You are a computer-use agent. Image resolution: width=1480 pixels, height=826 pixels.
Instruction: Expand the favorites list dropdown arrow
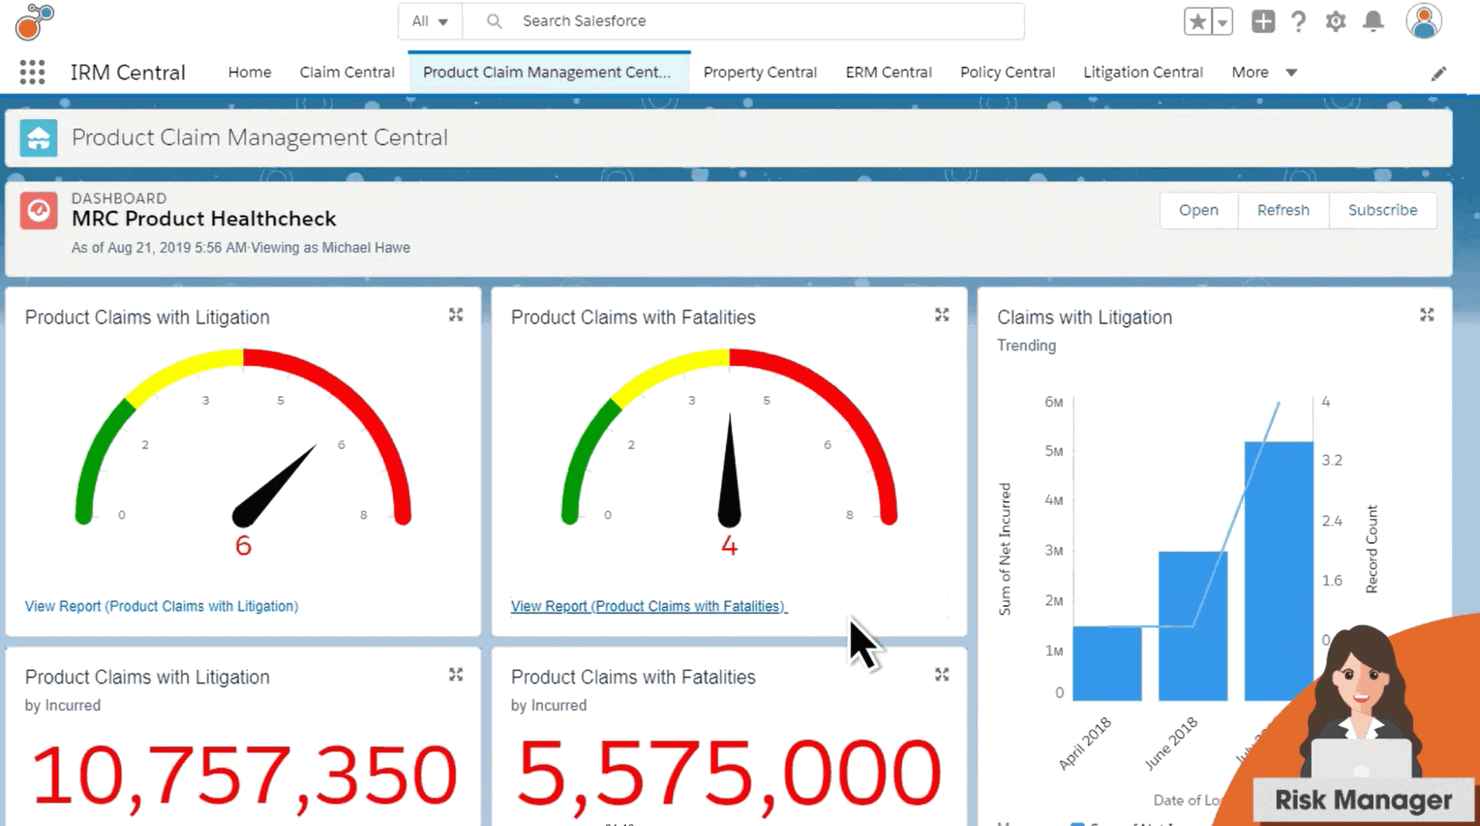(x=1222, y=21)
